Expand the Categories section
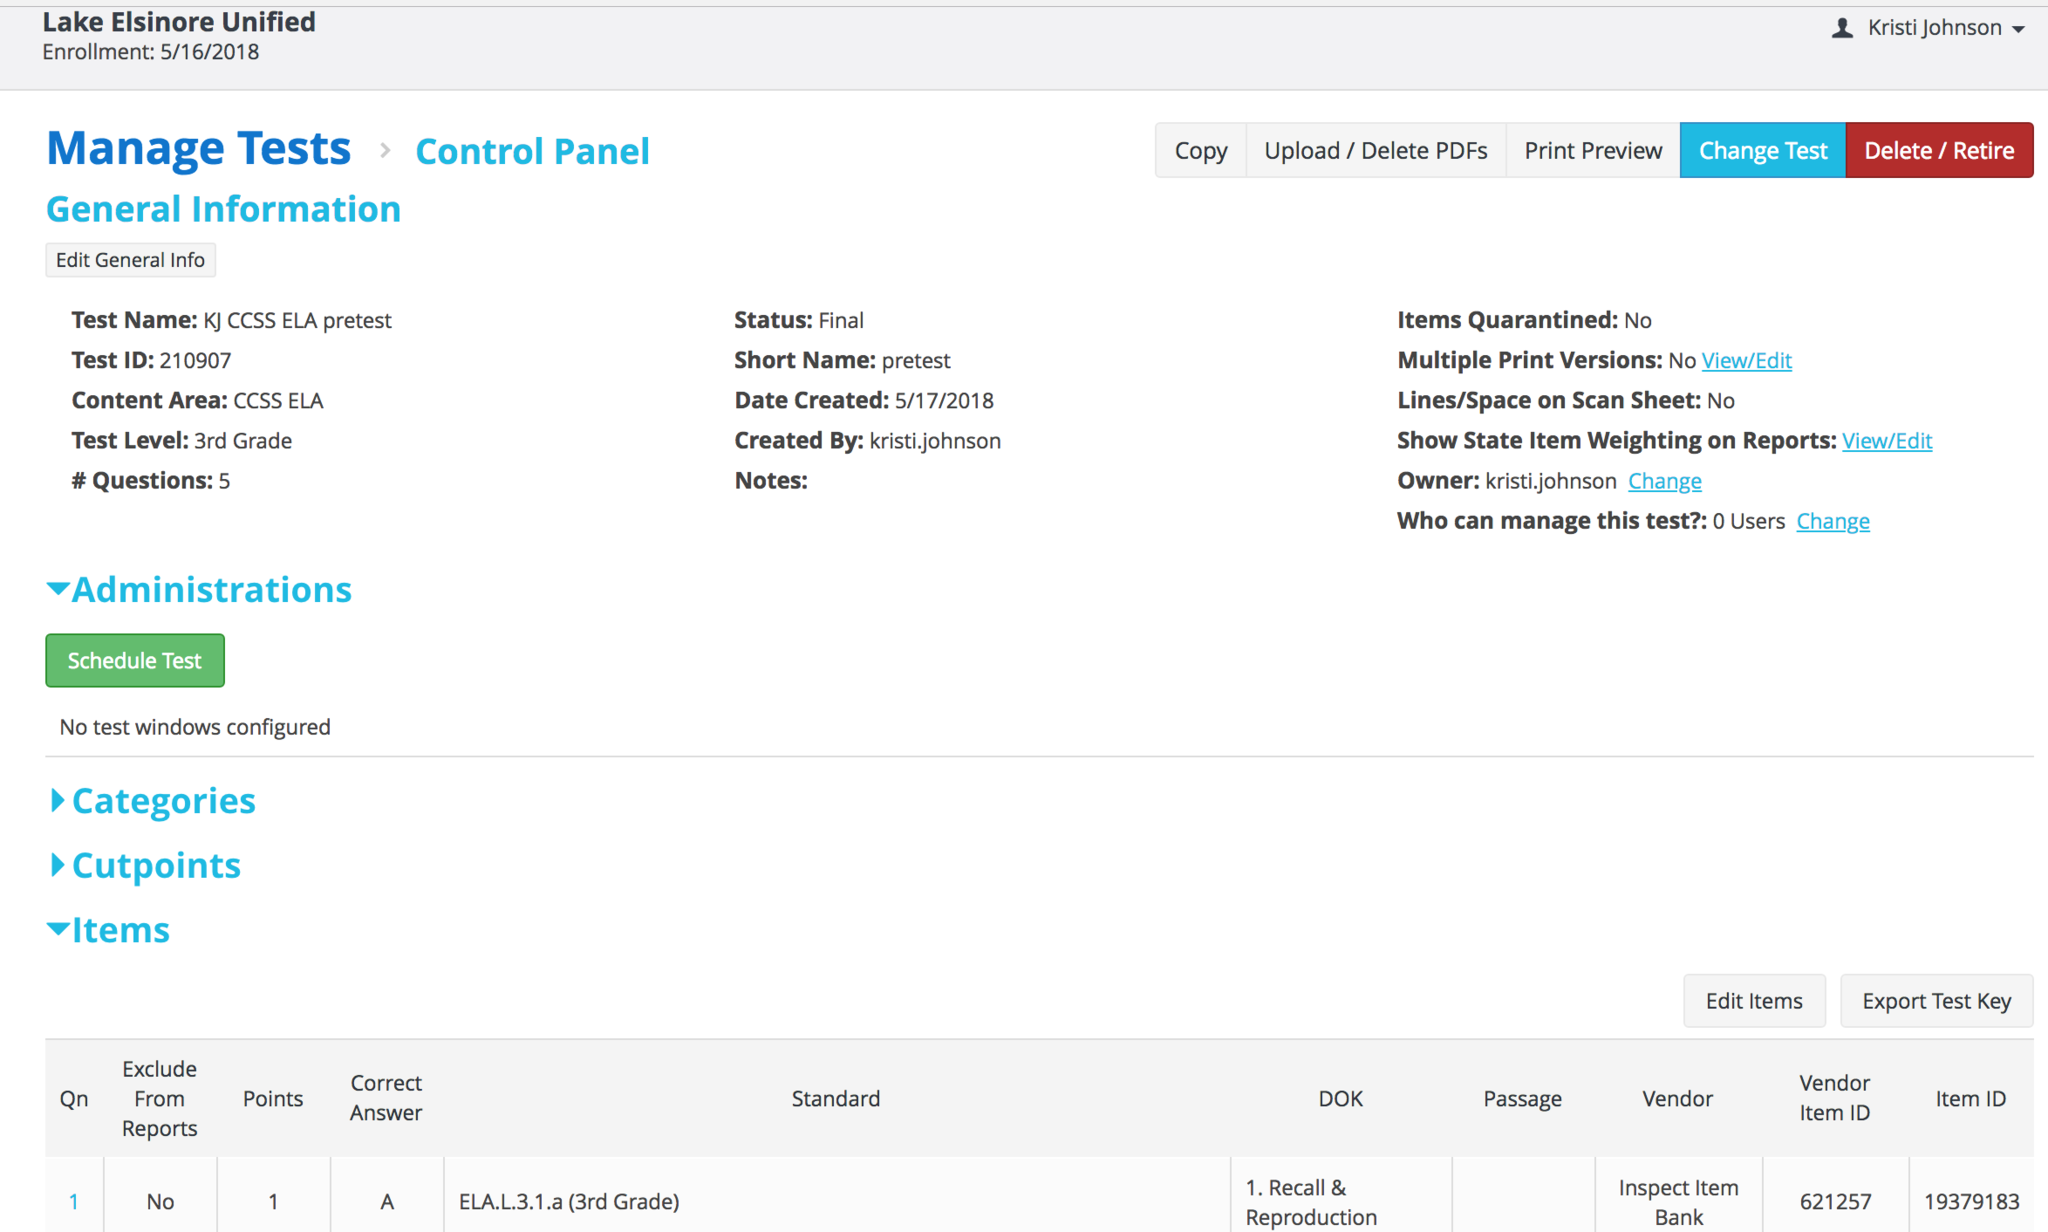This screenshot has height=1232, width=2048. click(153, 801)
